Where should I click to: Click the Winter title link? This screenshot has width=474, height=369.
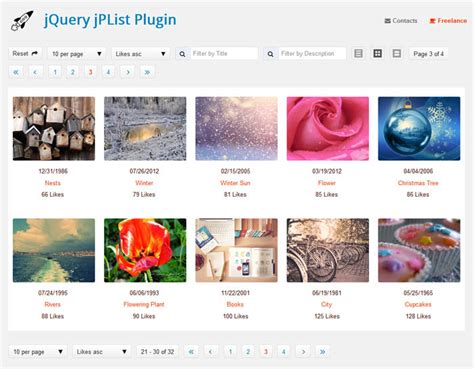coord(144,183)
